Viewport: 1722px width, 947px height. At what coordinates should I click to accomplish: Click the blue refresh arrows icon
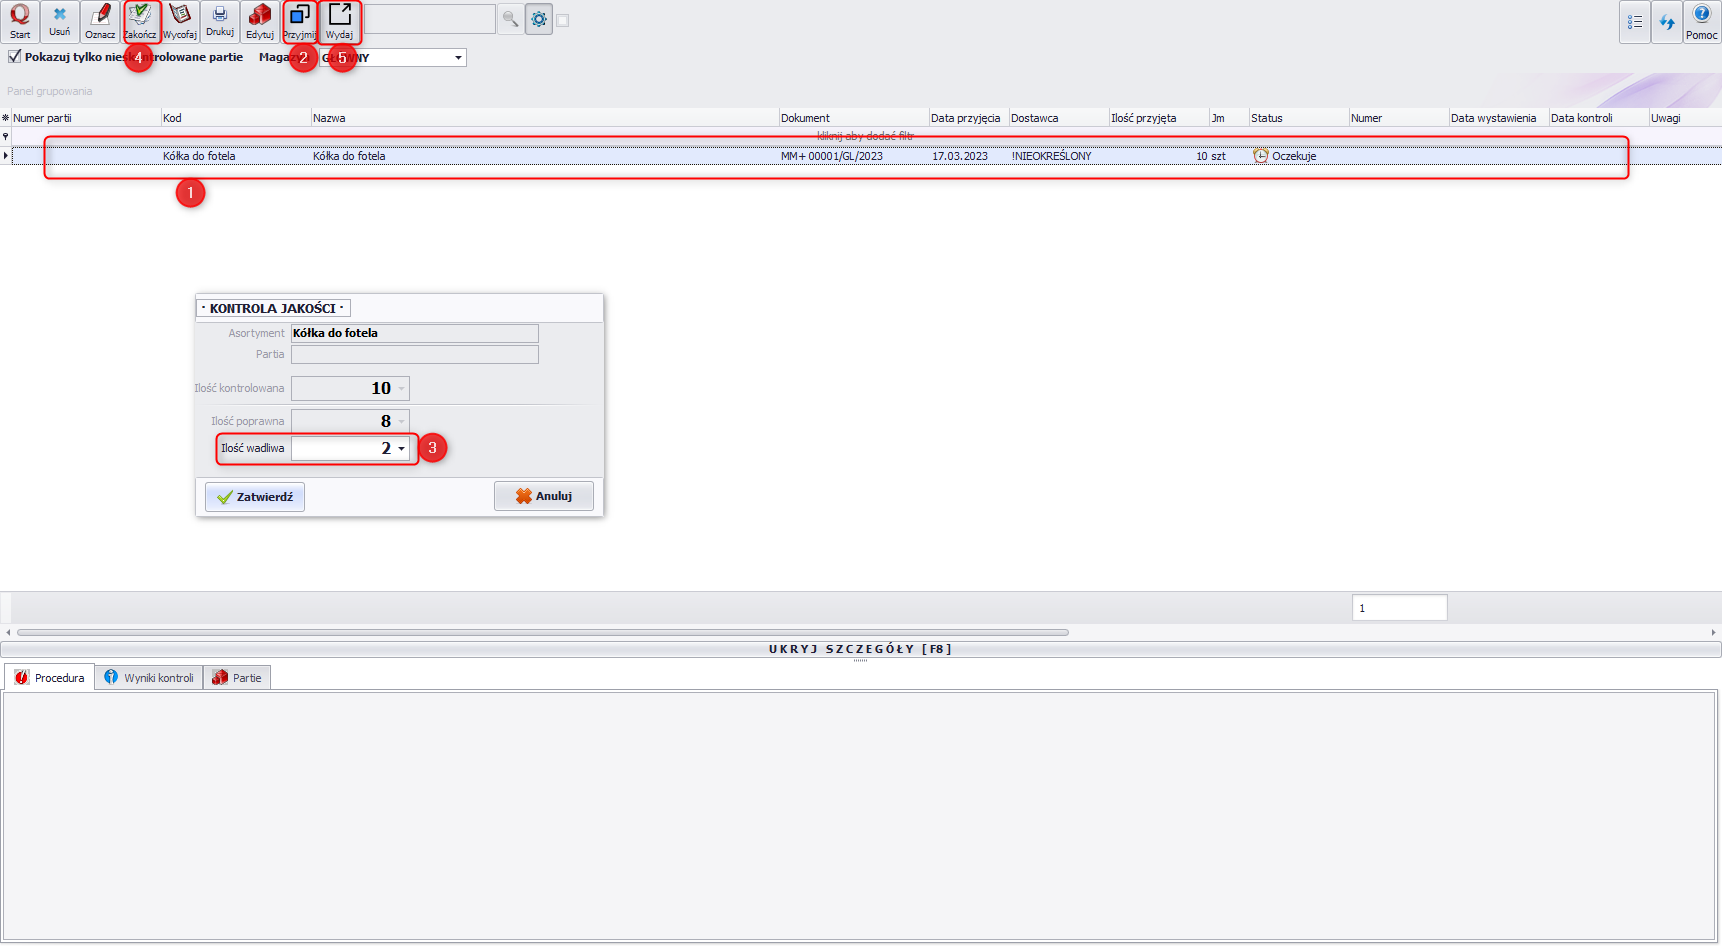click(1667, 22)
